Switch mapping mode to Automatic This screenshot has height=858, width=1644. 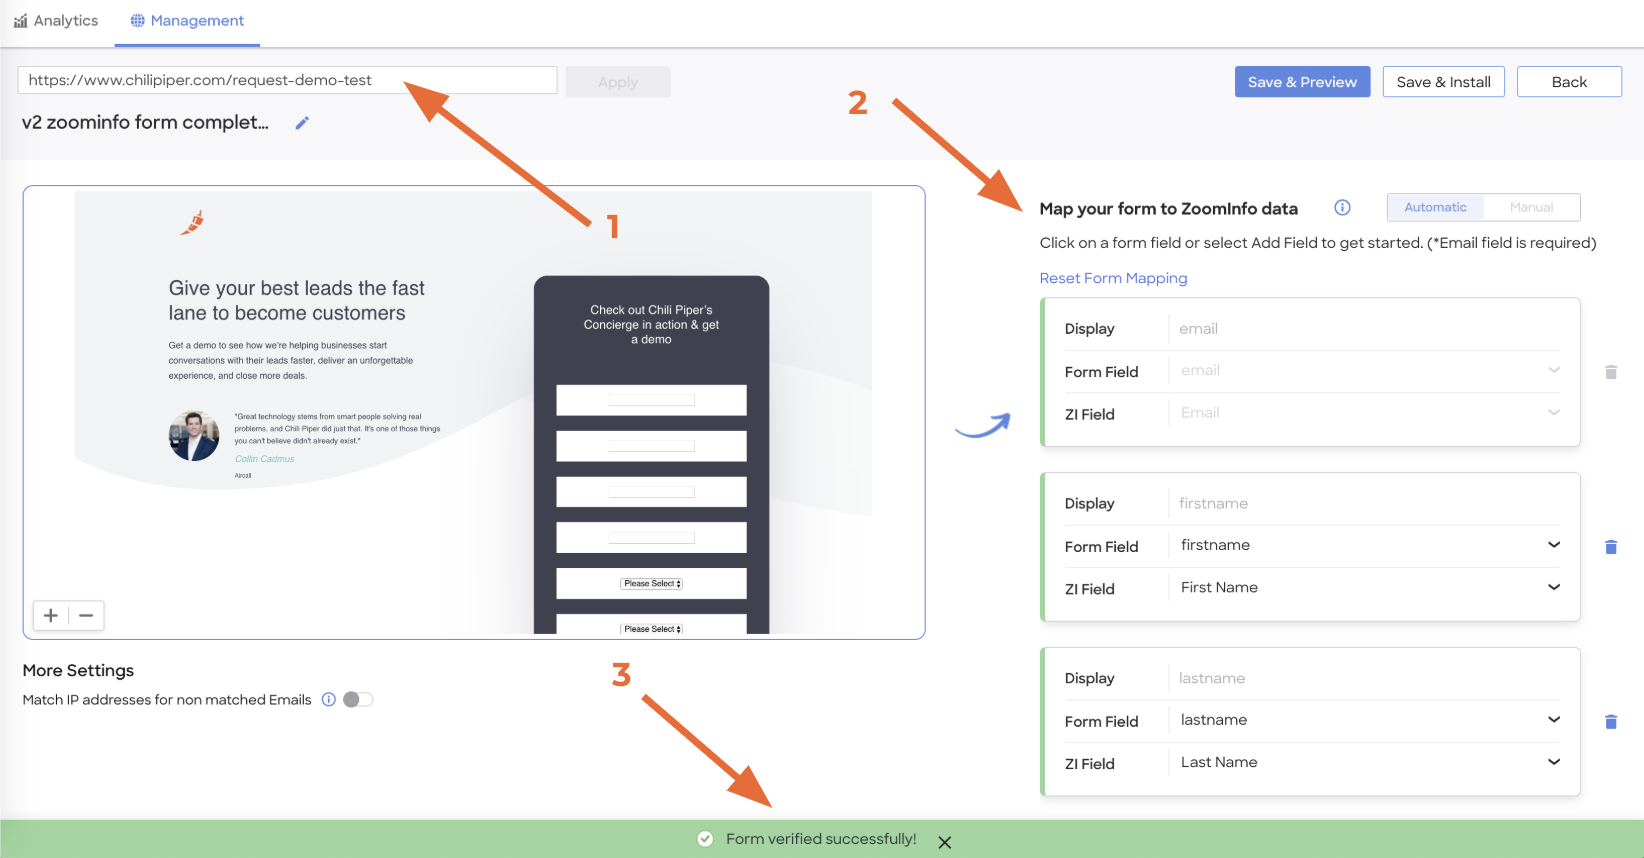[1435, 207]
